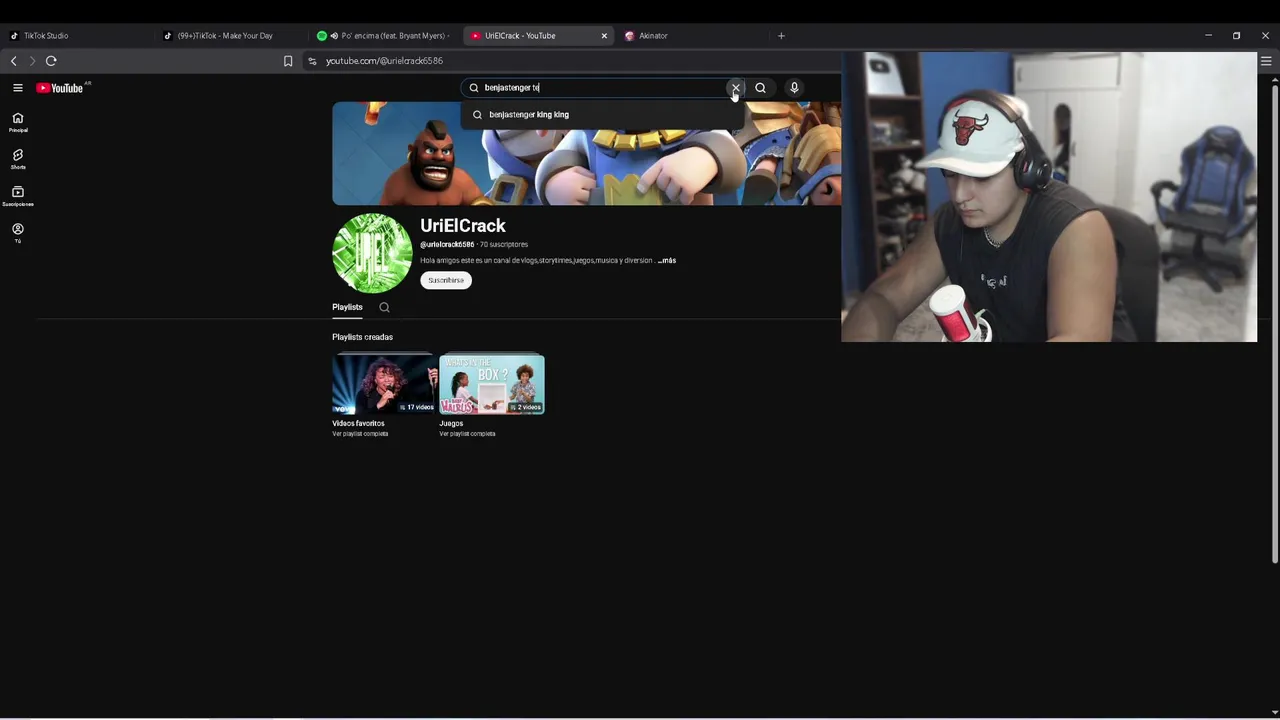Go forward in browser history

(32, 61)
